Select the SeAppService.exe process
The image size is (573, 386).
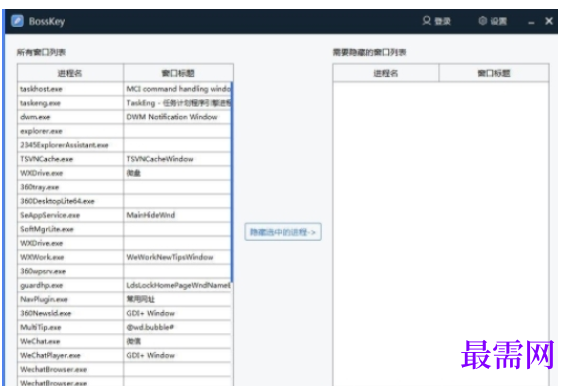70,215
